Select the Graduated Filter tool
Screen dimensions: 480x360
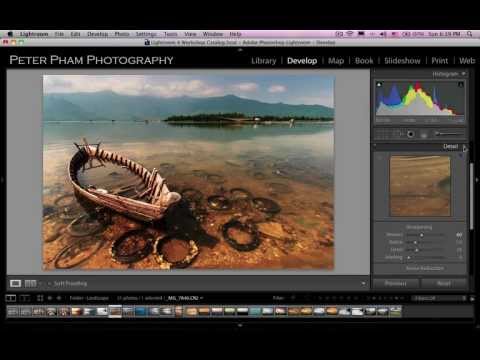(424, 135)
